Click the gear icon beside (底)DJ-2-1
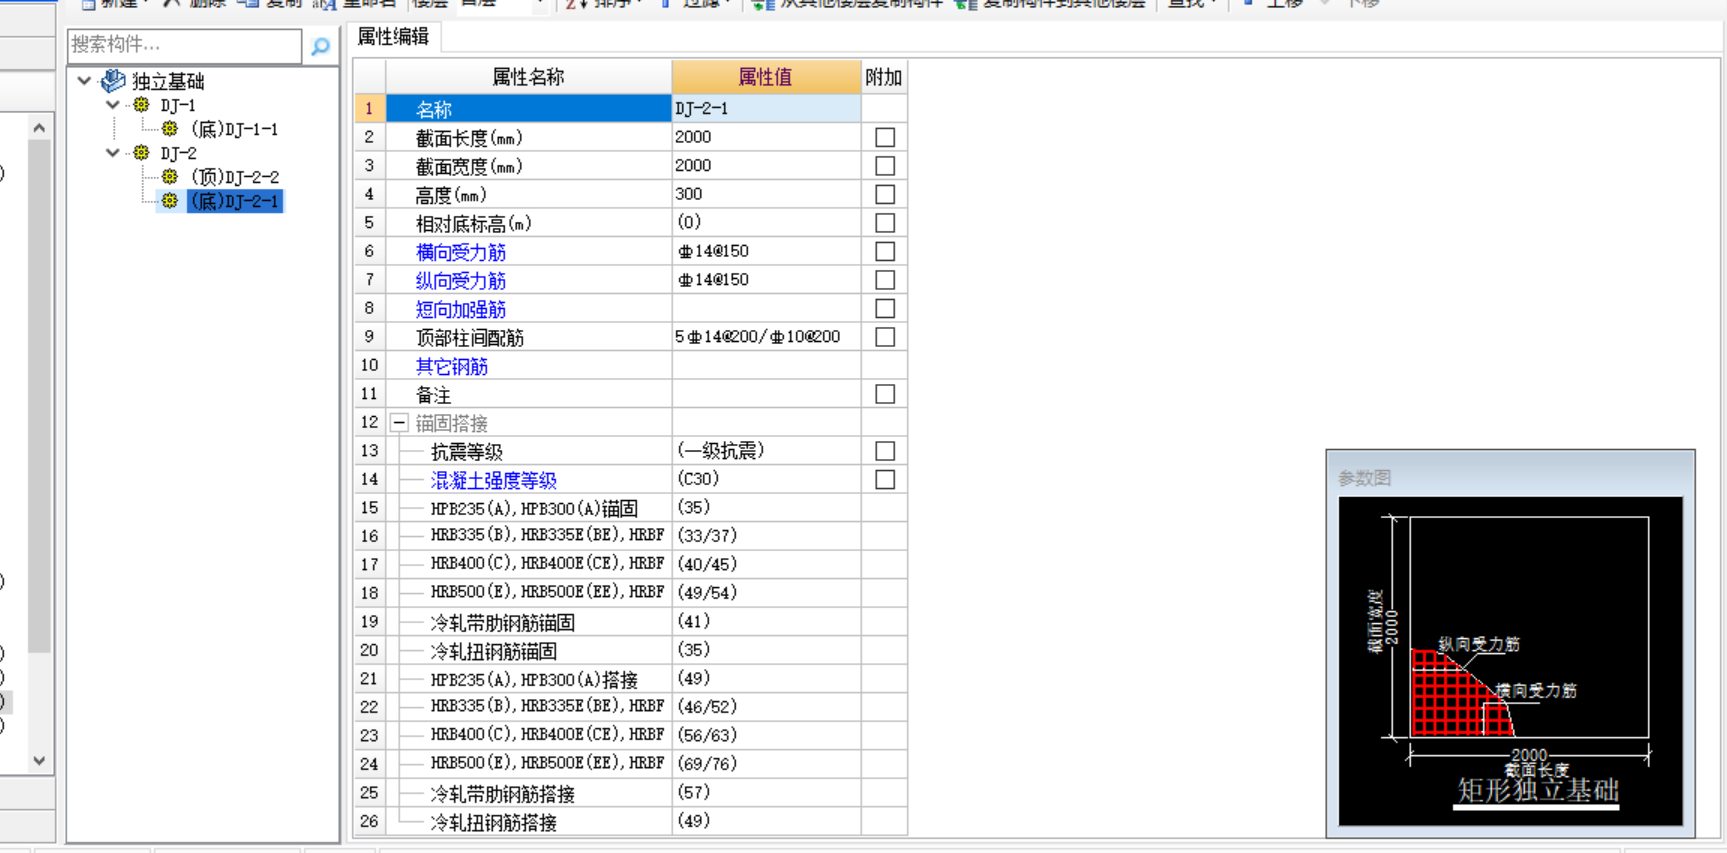 click(x=170, y=201)
